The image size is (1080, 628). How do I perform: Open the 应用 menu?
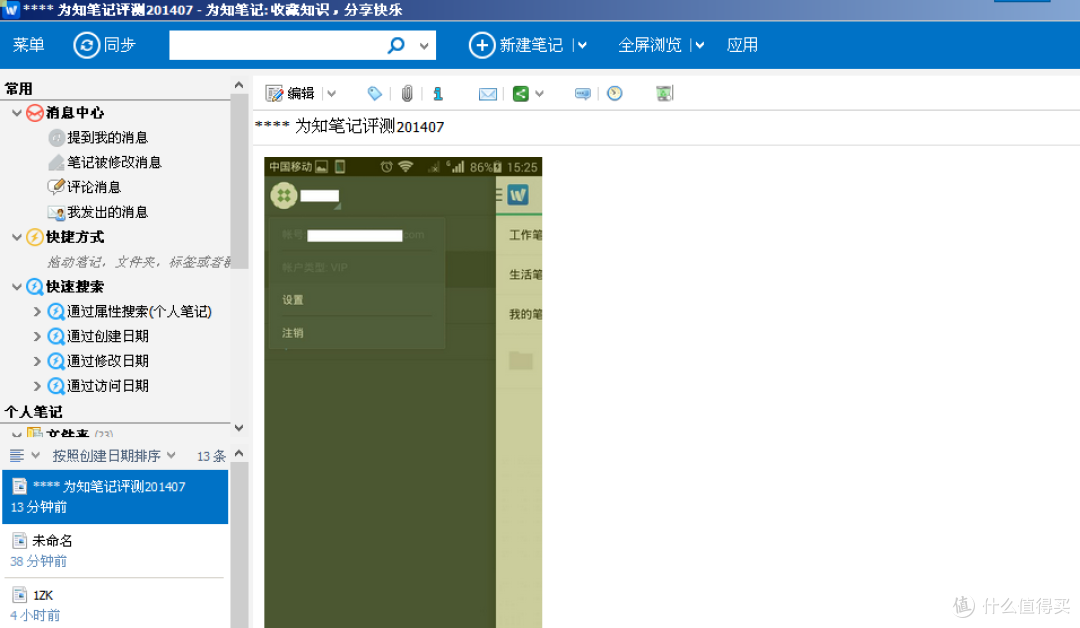[742, 45]
